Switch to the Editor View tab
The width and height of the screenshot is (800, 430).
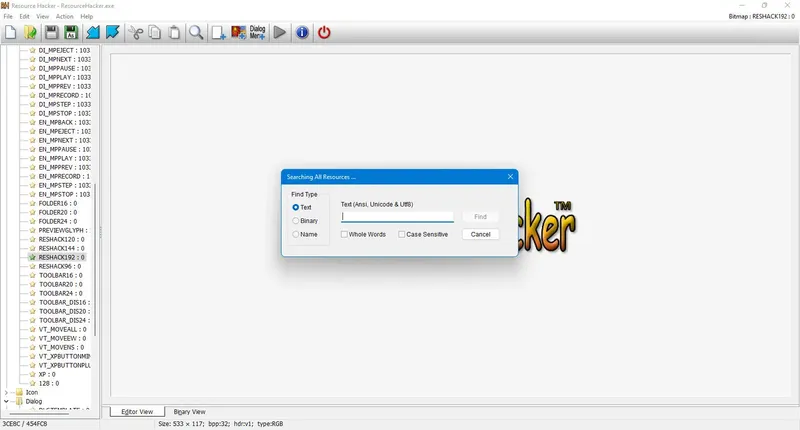[137, 412]
